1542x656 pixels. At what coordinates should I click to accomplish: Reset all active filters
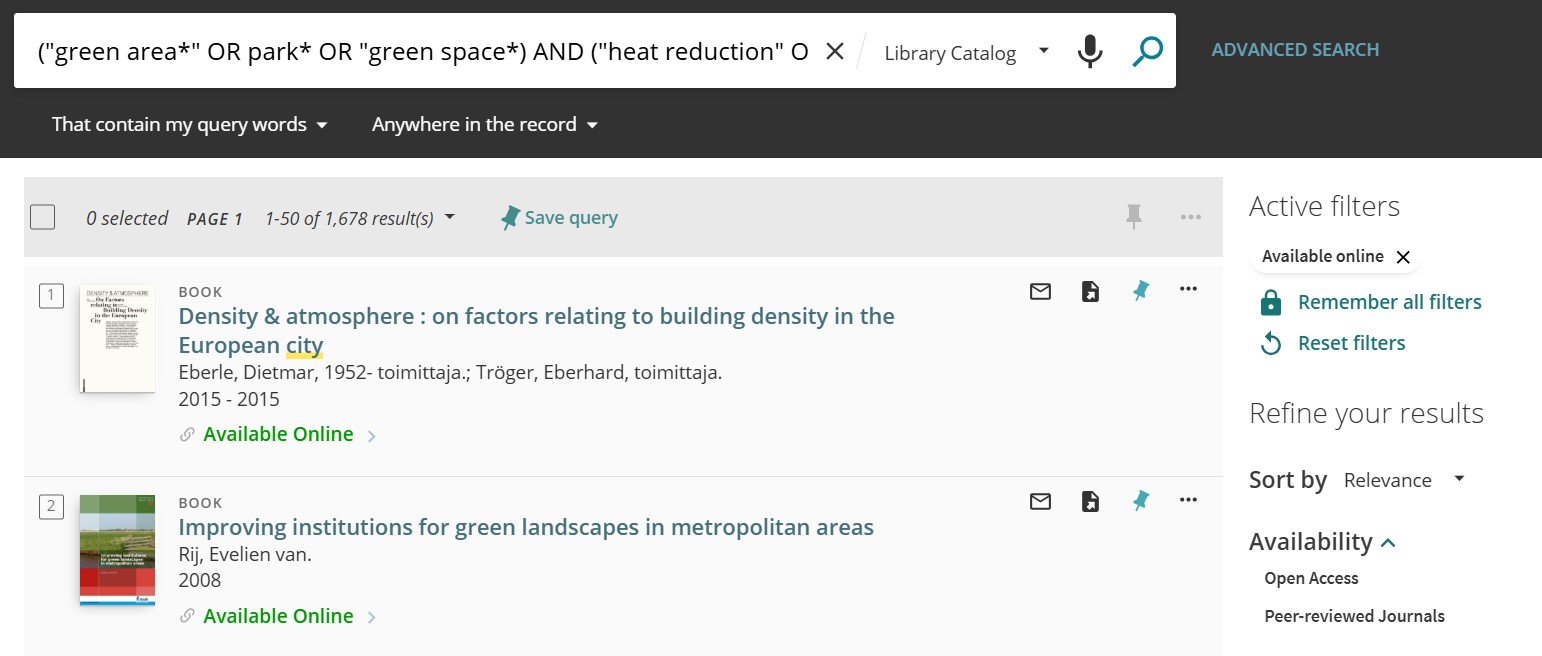(x=1351, y=343)
